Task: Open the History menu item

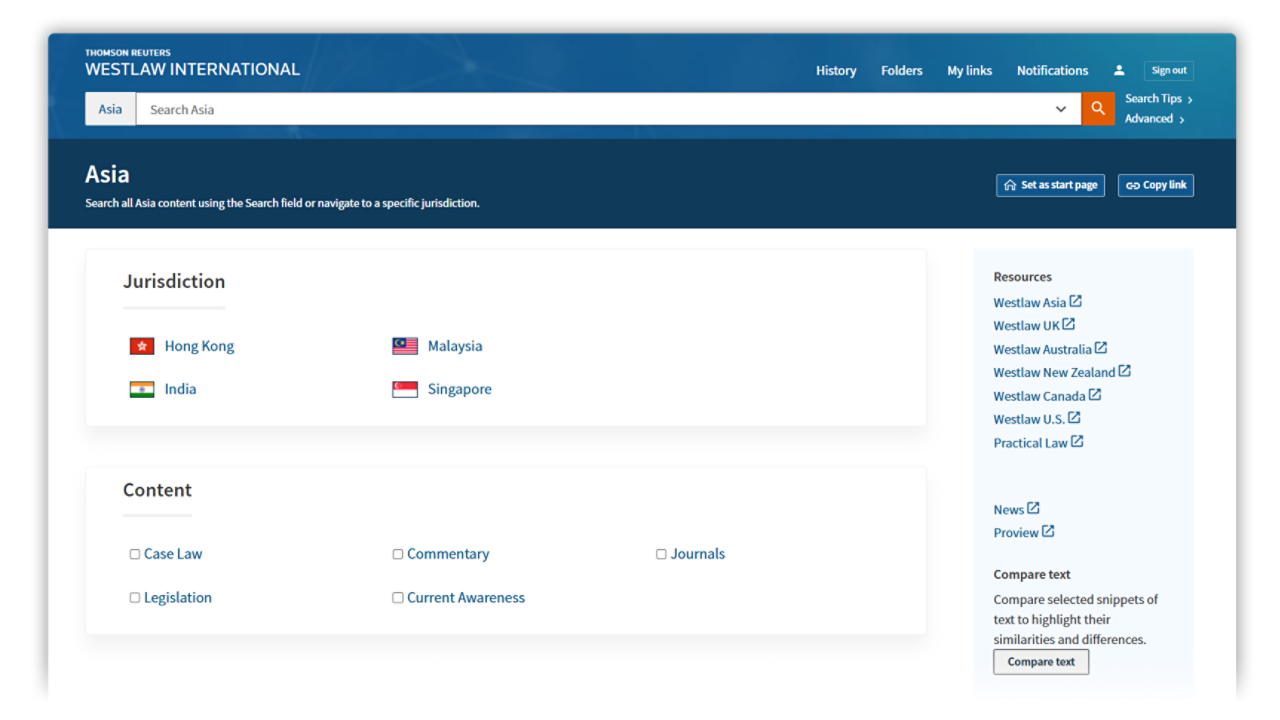Action: 836,70
